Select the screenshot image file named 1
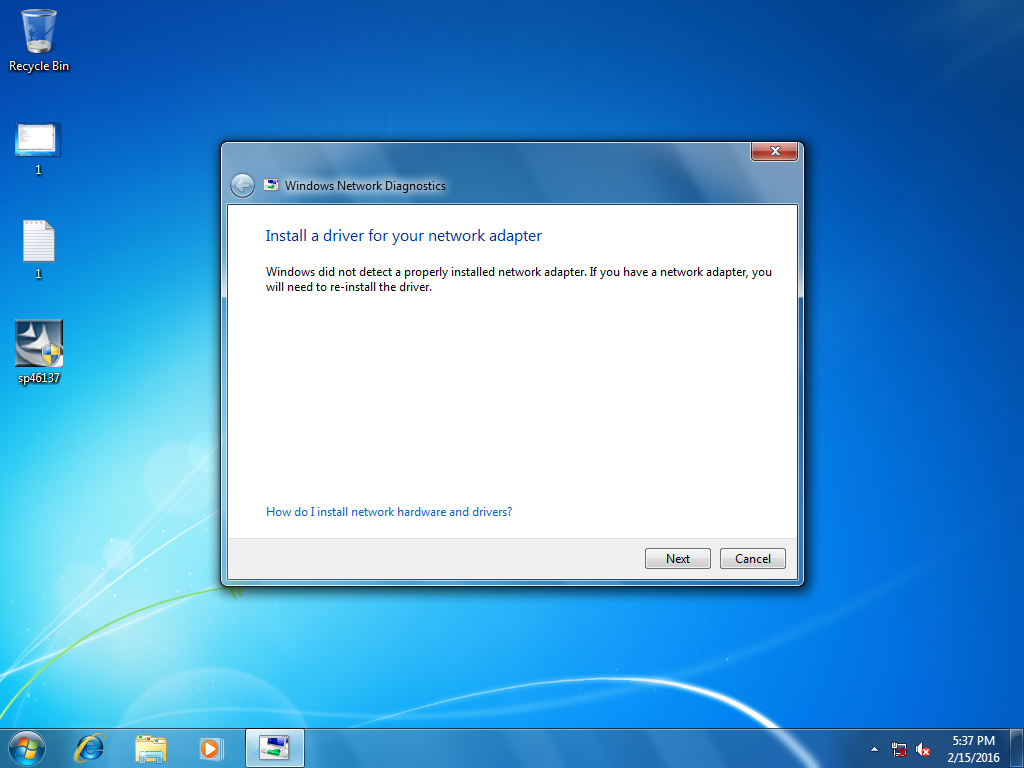 point(38,148)
